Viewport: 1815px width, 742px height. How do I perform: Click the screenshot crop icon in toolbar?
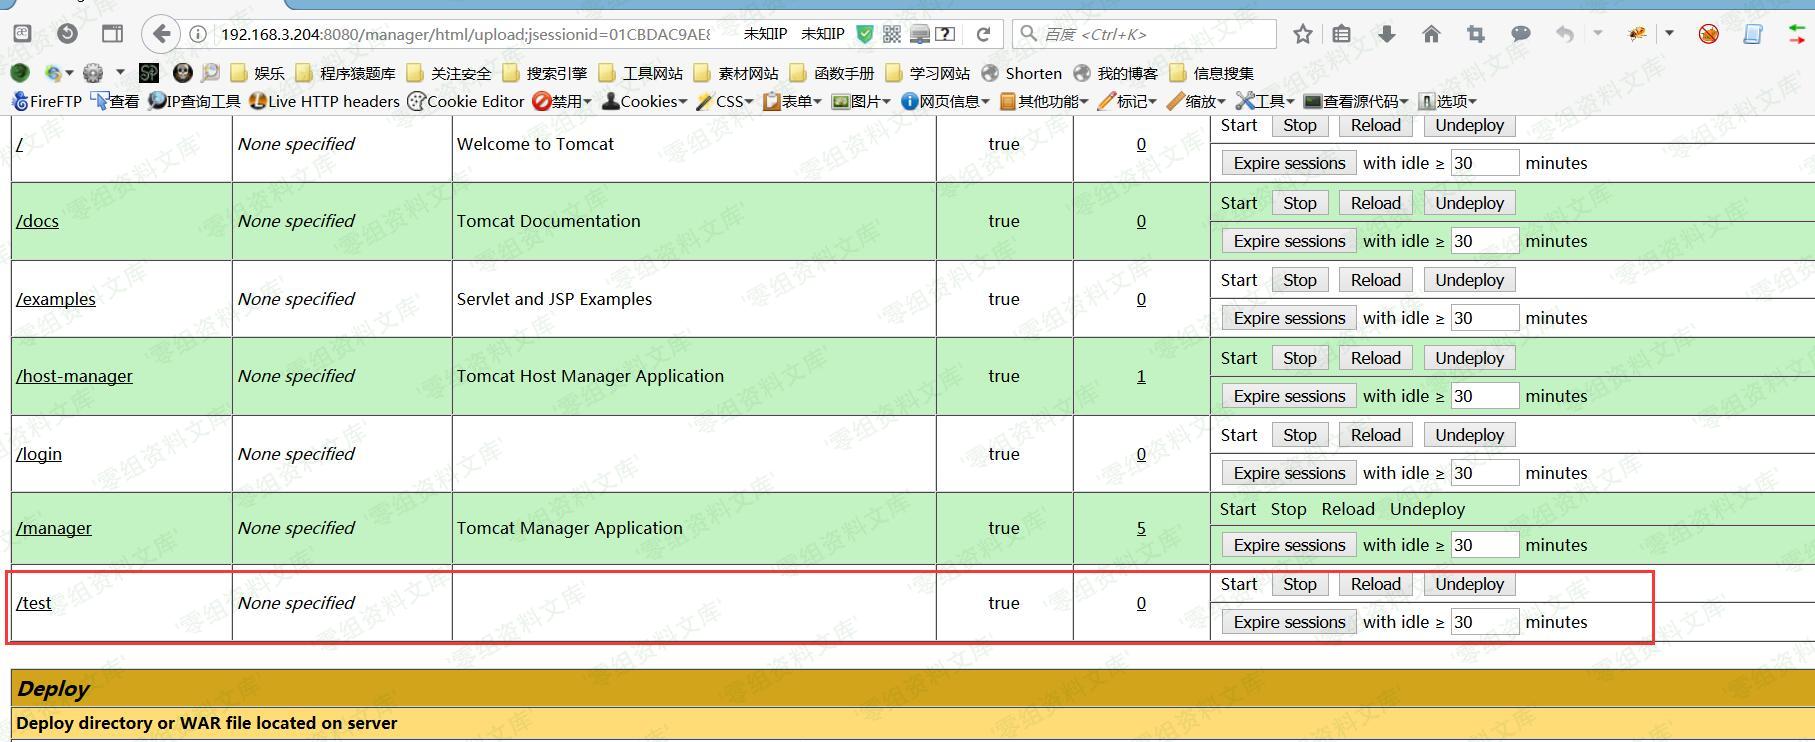pos(1475,34)
